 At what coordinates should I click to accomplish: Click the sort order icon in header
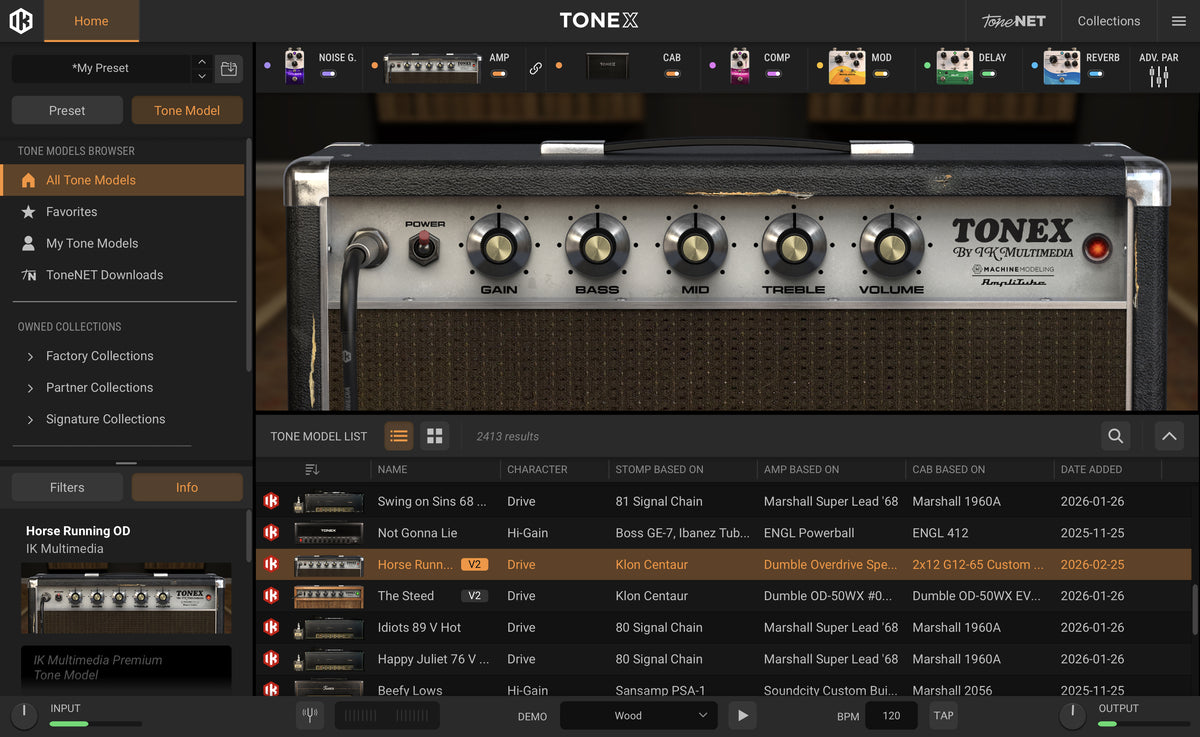coord(312,469)
